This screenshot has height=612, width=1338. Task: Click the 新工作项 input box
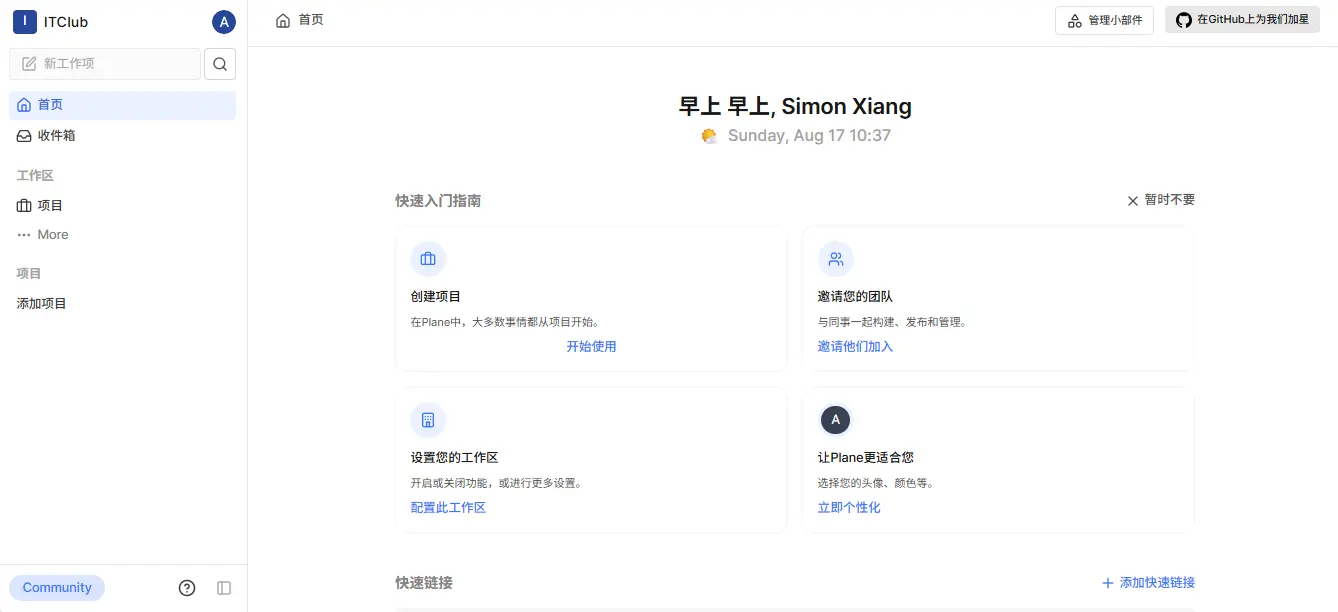click(105, 64)
